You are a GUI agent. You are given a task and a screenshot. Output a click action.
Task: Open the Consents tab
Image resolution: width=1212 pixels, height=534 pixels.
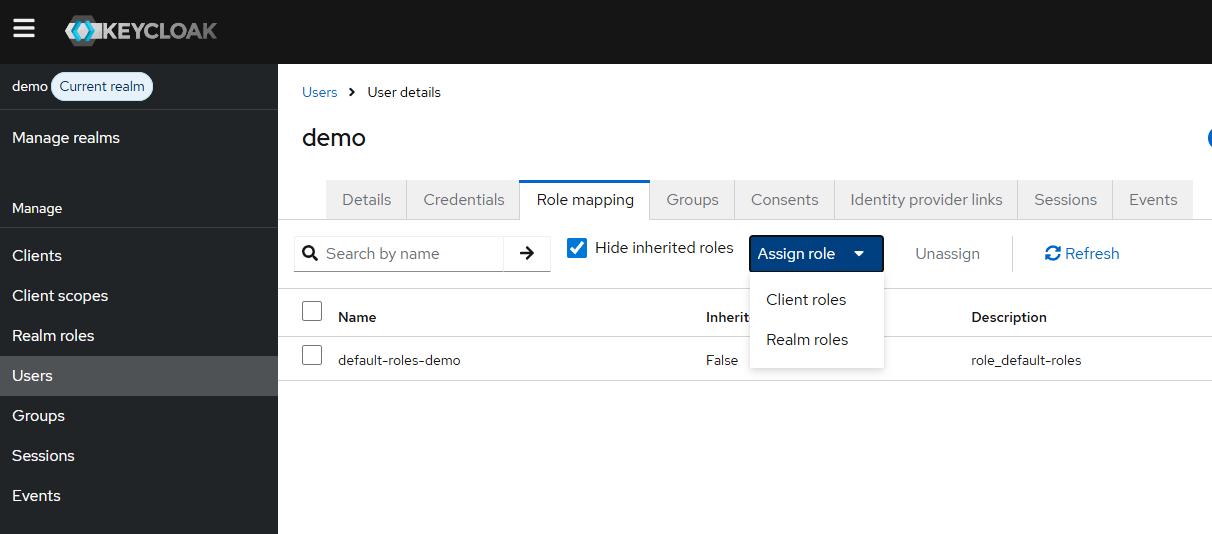pos(785,200)
